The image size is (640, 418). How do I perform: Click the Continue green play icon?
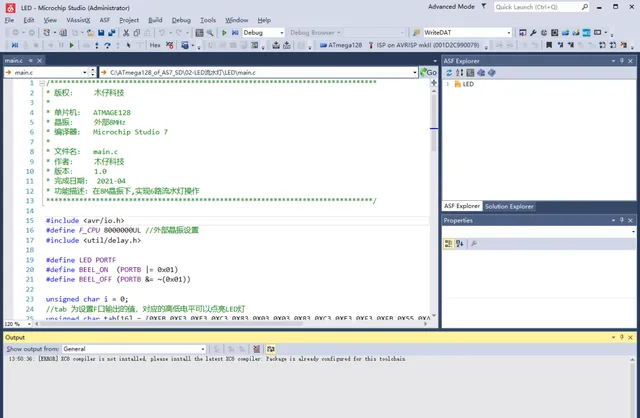tap(71, 45)
